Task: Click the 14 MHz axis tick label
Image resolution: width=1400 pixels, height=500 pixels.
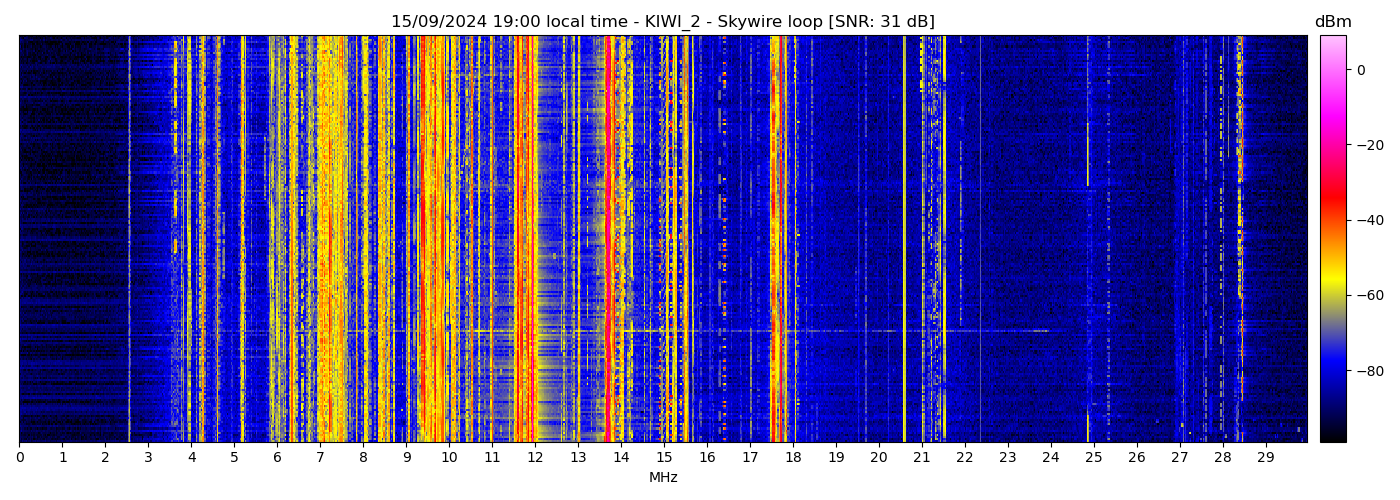Action: coord(621,457)
